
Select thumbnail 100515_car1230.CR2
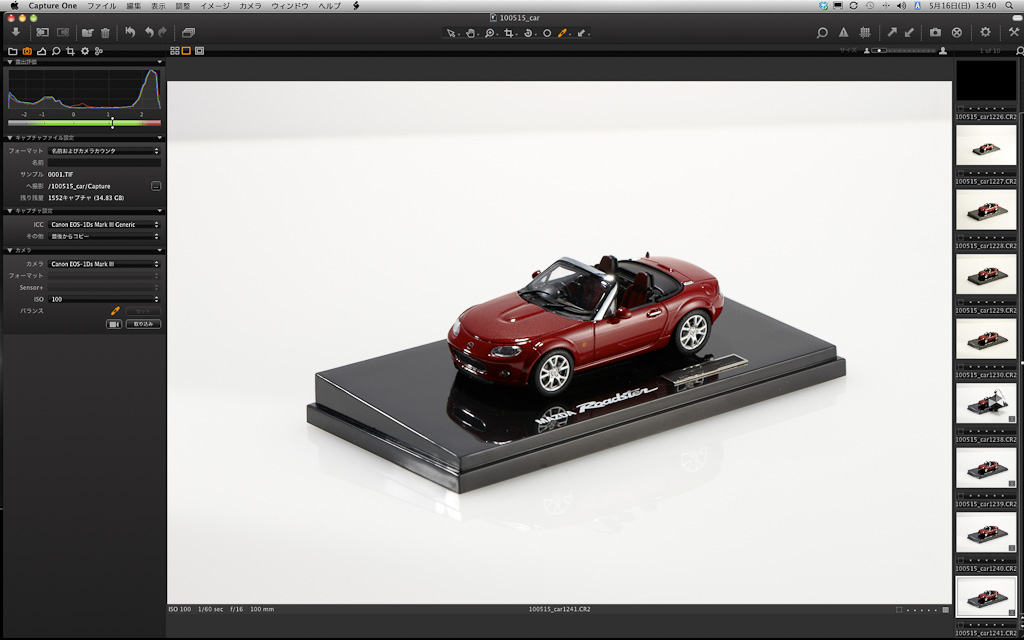(986, 339)
